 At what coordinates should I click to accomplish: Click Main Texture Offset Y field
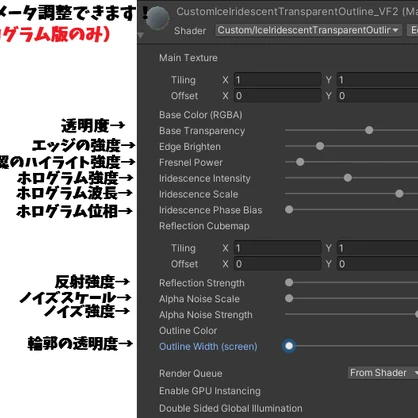tap(377, 96)
